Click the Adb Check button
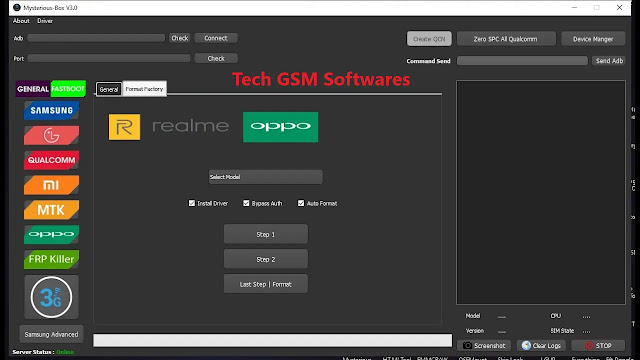 180,38
